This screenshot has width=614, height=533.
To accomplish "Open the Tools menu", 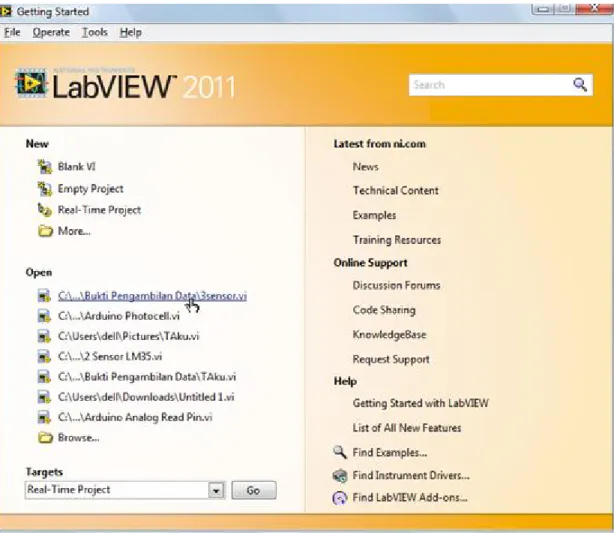I will tap(94, 32).
